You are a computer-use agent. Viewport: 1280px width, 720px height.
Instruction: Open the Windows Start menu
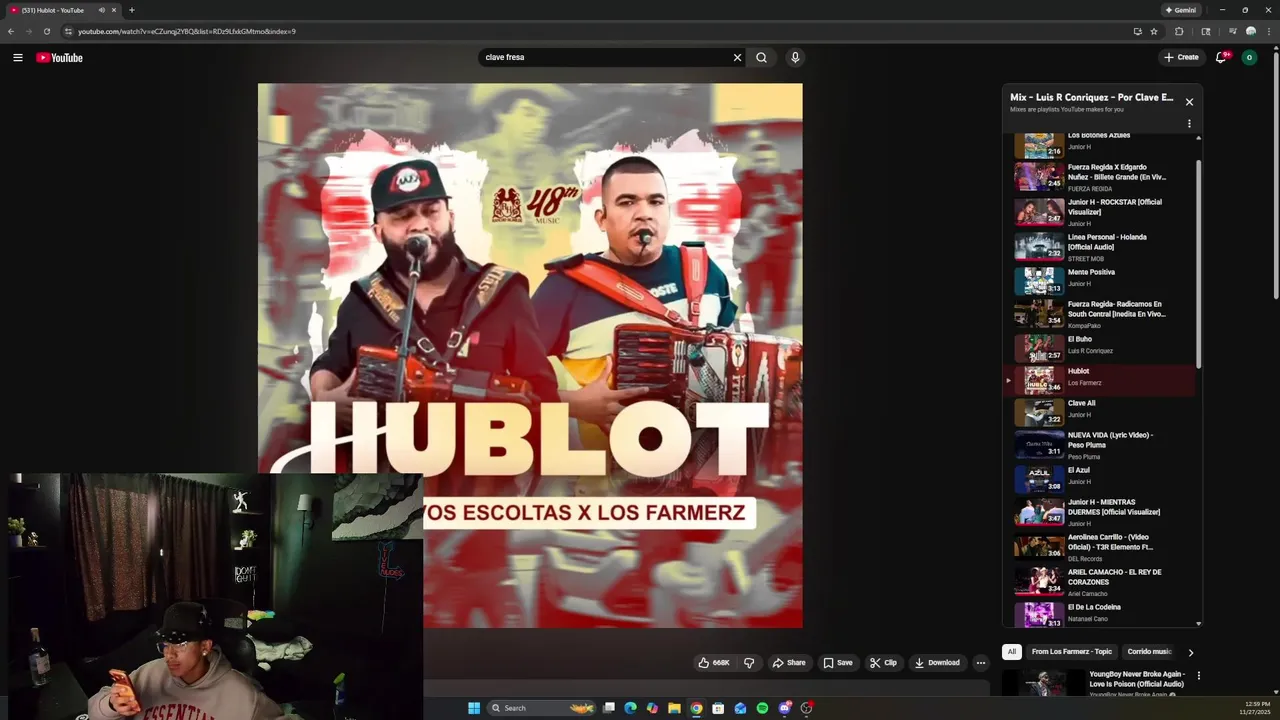pyautogui.click(x=474, y=708)
